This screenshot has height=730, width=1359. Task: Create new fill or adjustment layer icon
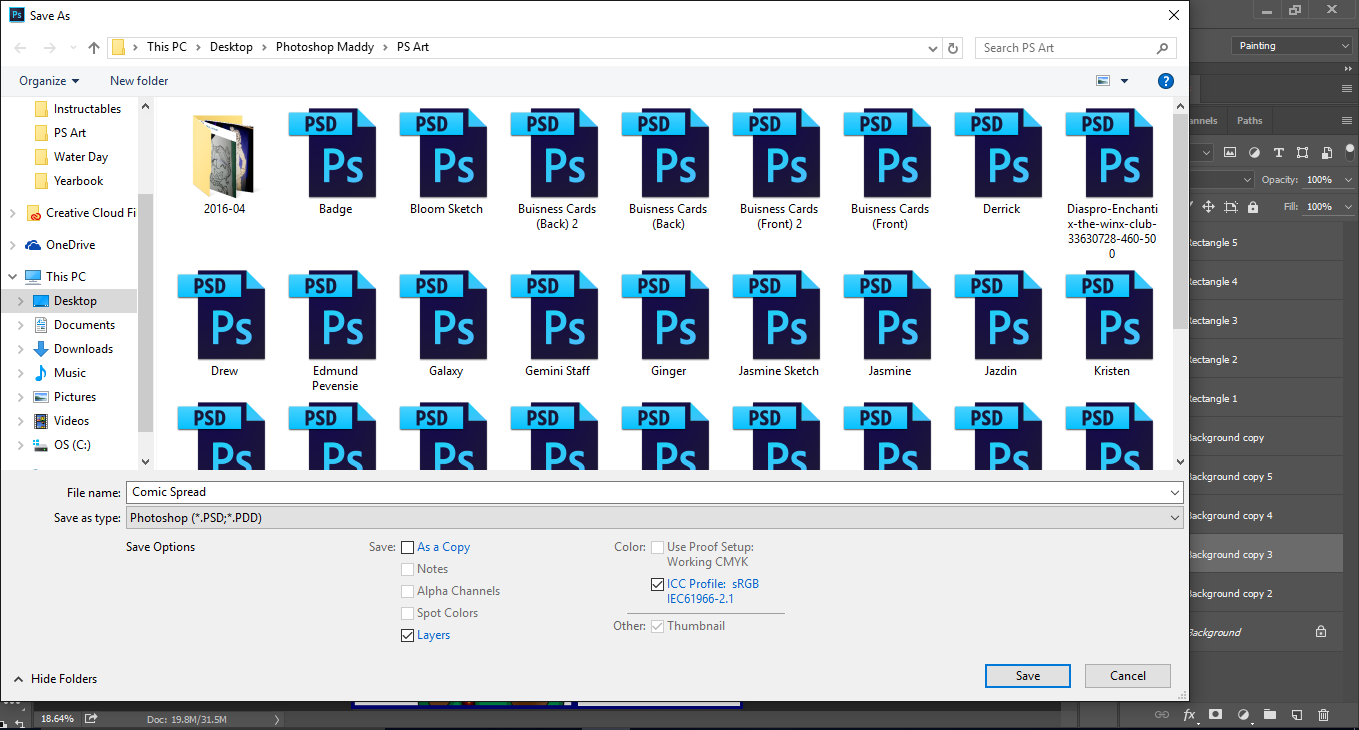tap(1243, 715)
